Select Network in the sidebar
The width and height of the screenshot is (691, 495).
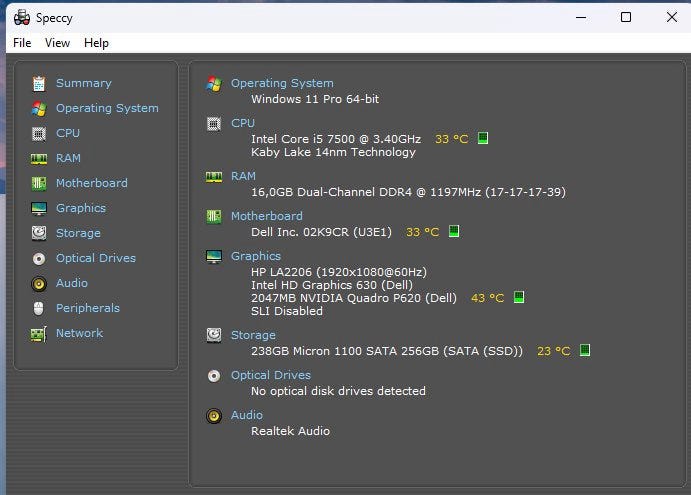click(79, 333)
